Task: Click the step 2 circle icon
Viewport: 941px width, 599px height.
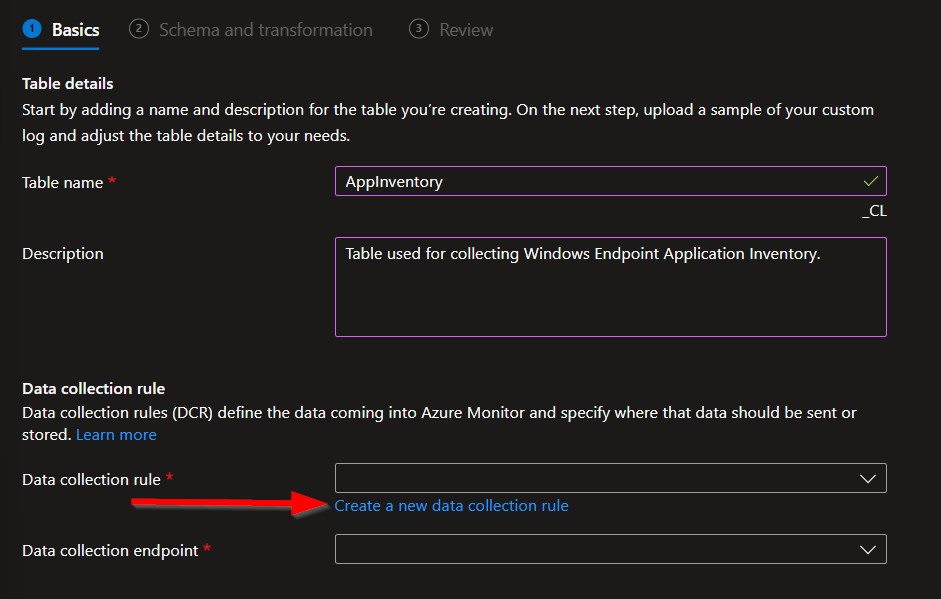Action: click(x=139, y=29)
